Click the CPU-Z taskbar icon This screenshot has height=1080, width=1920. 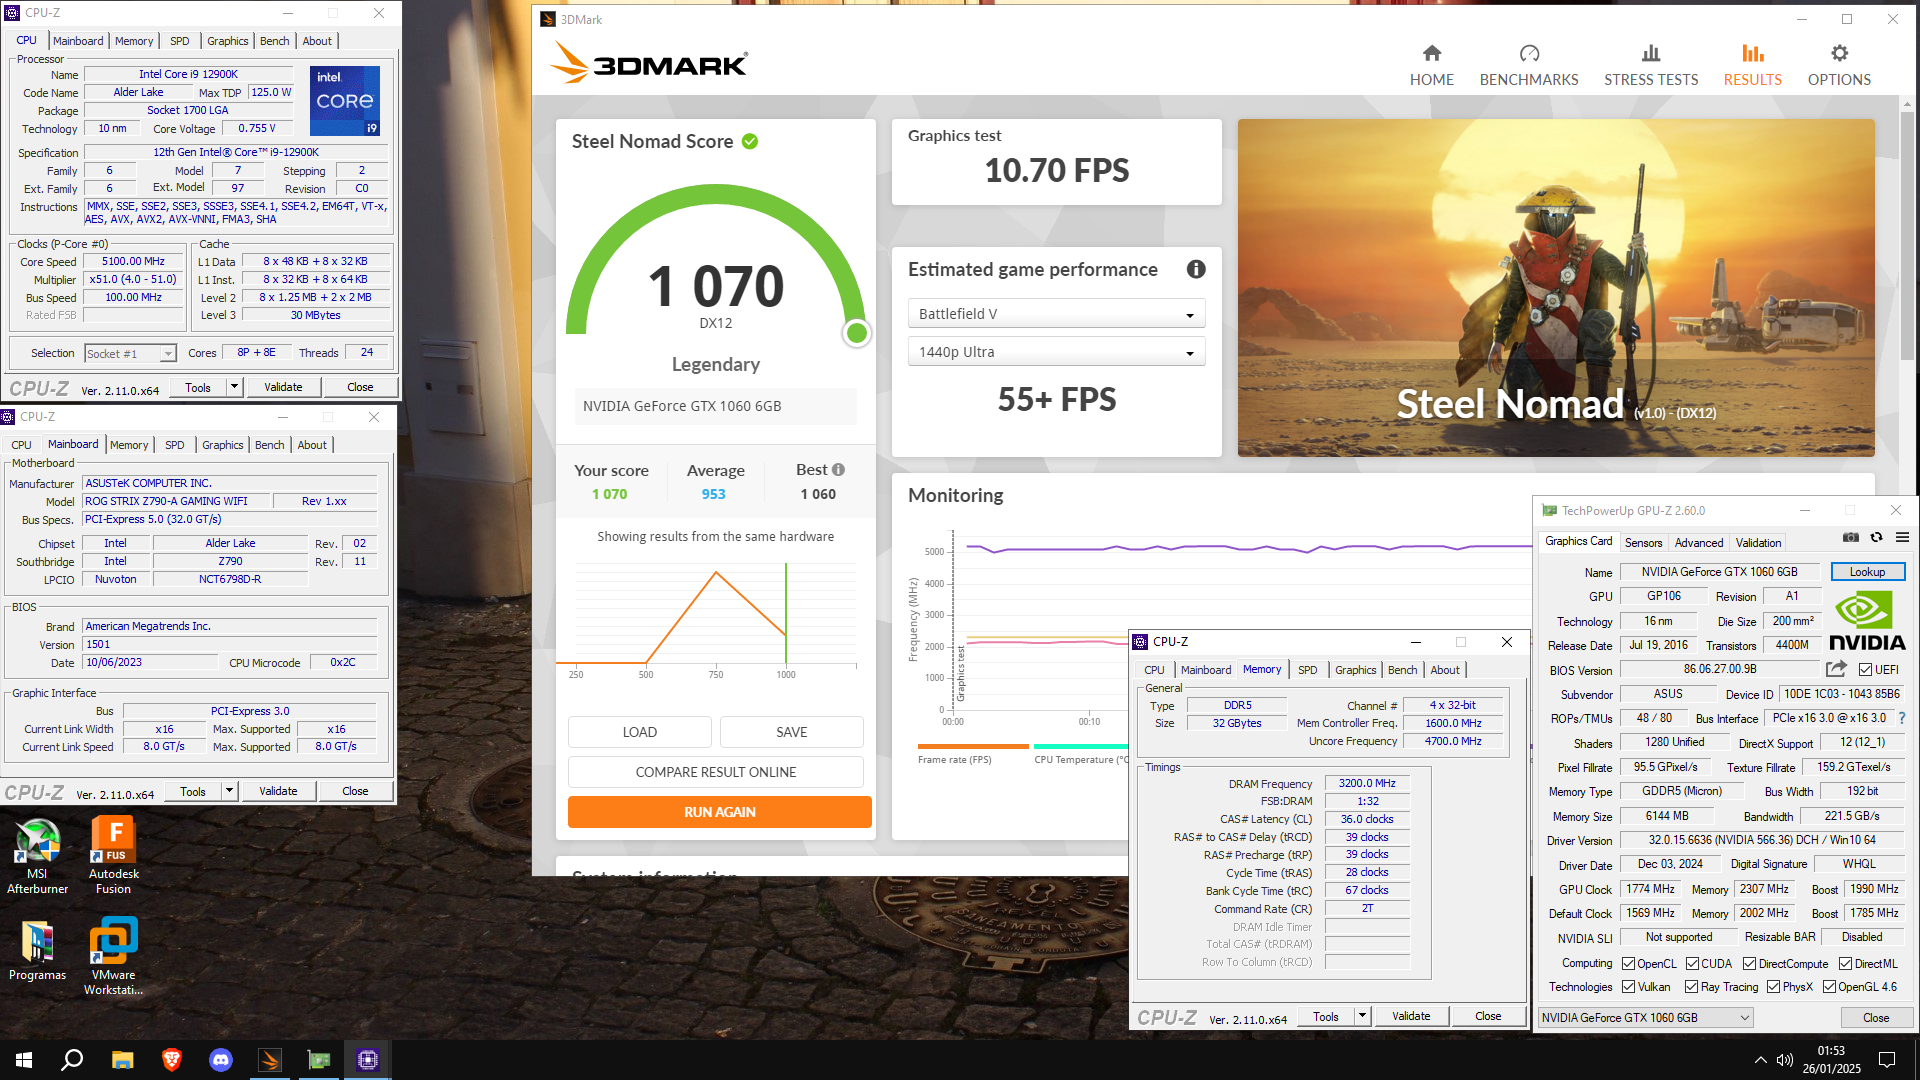point(367,1060)
